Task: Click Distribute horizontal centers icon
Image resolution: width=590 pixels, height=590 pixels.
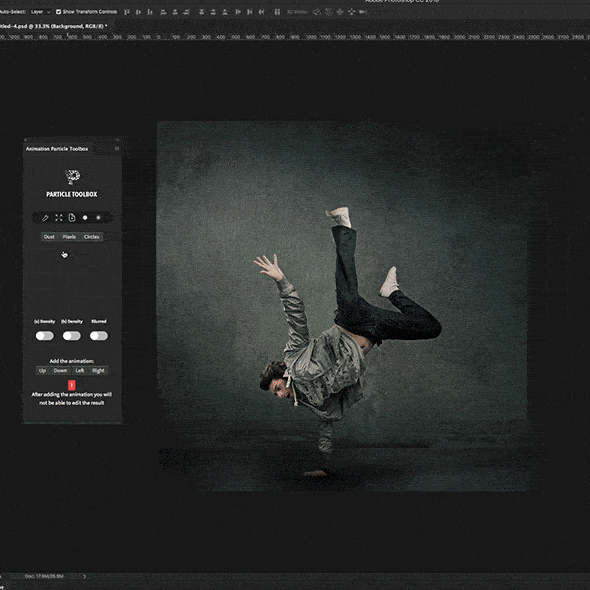Action: coord(249,12)
